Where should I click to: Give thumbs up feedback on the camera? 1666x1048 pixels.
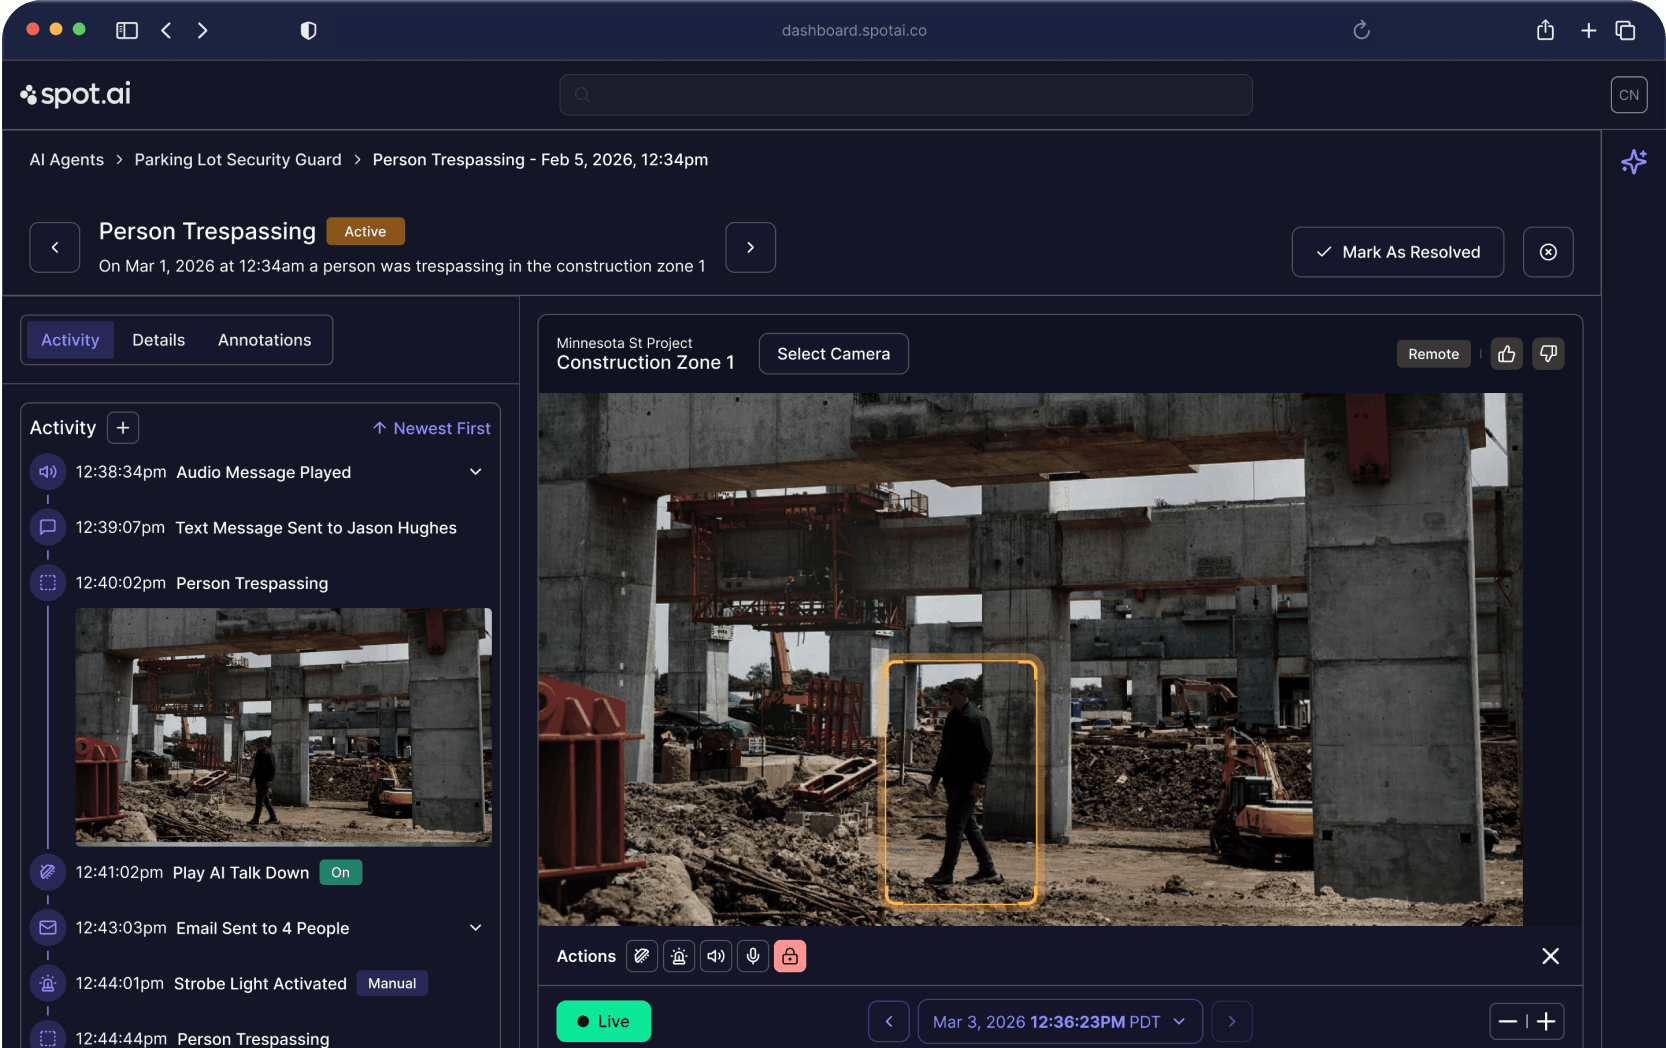[1507, 354]
